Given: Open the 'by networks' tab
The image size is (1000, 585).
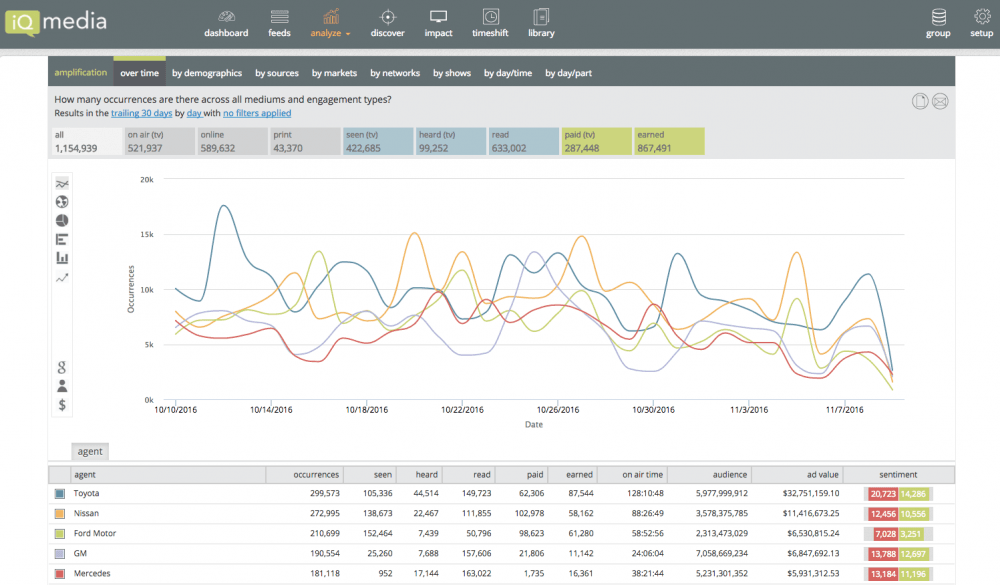Looking at the screenshot, I should tap(395, 73).
